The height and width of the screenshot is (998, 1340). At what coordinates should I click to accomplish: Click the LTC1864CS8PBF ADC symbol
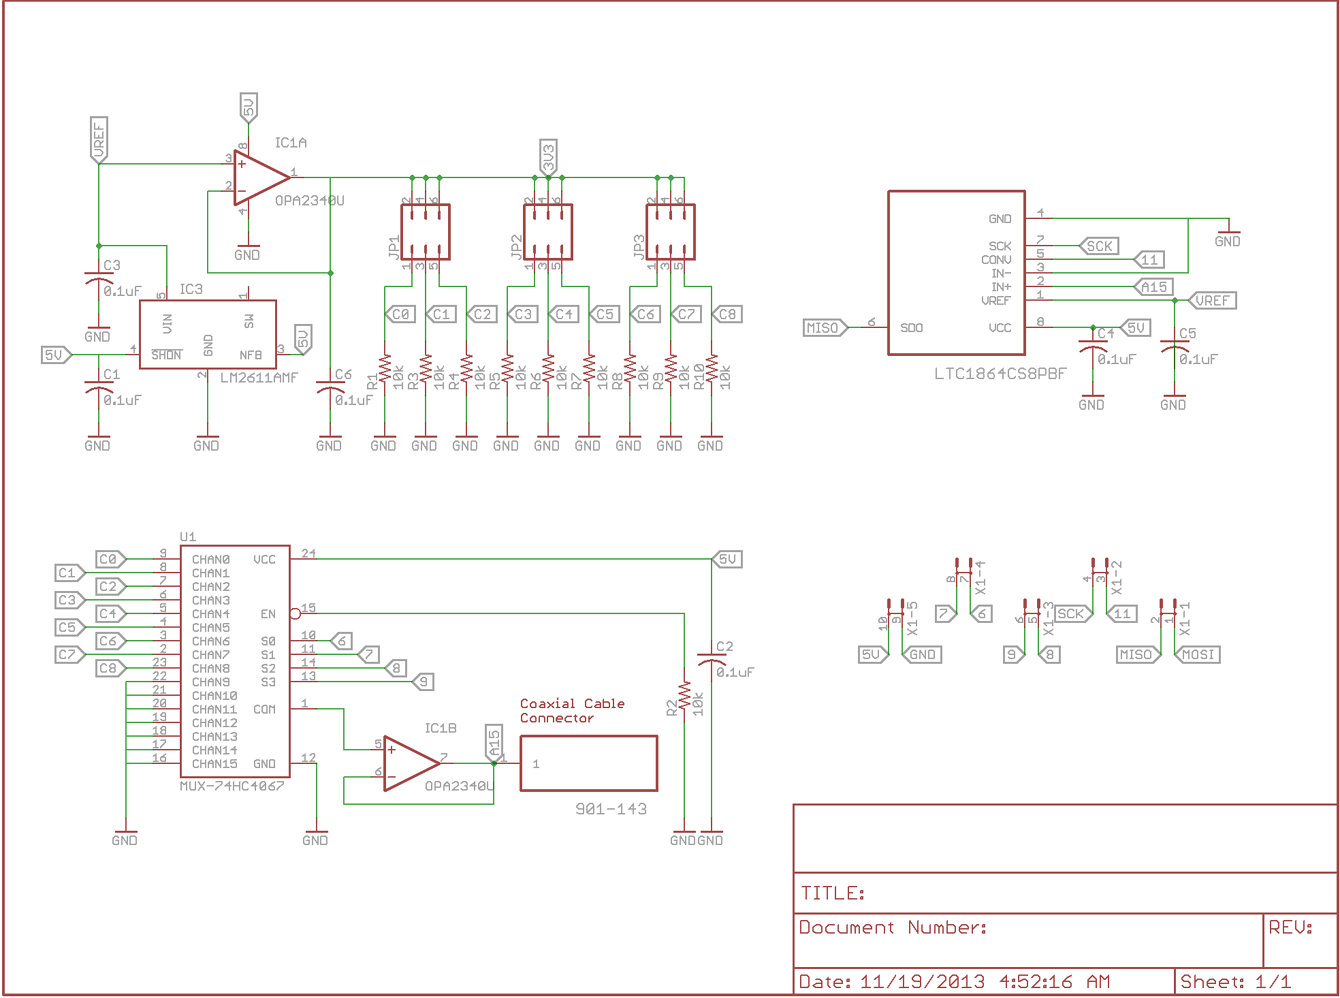click(957, 272)
